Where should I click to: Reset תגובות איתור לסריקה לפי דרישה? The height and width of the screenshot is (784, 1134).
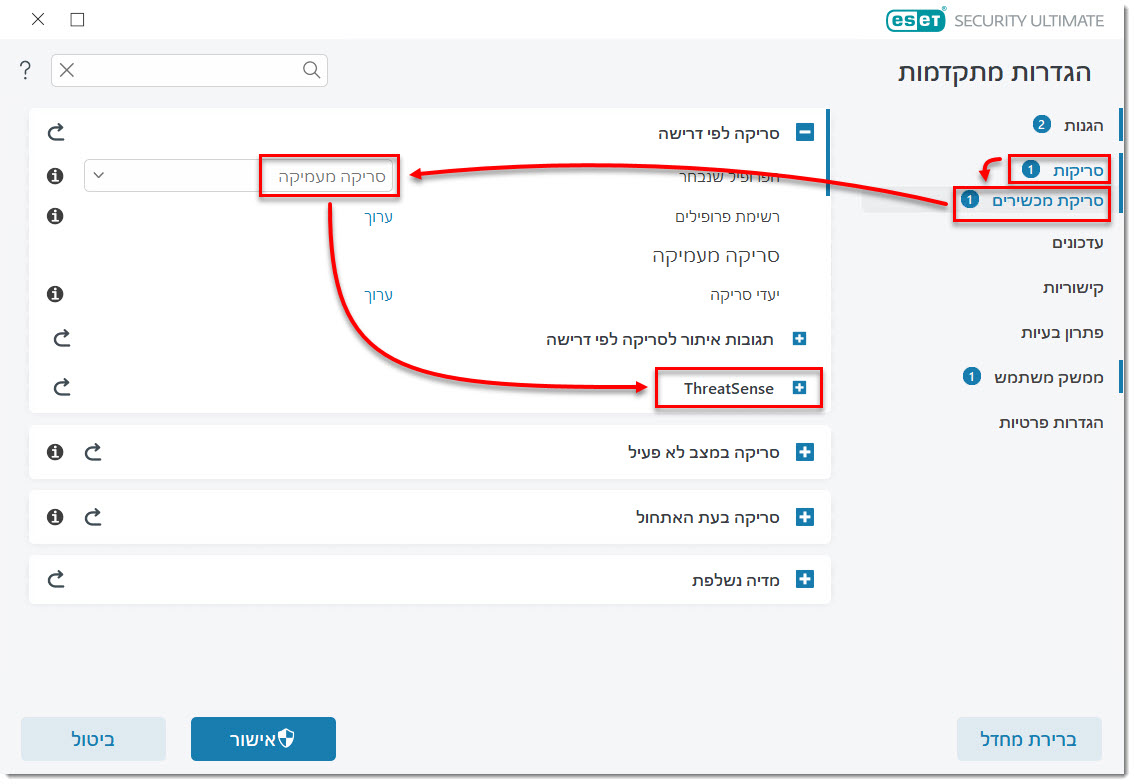61,338
